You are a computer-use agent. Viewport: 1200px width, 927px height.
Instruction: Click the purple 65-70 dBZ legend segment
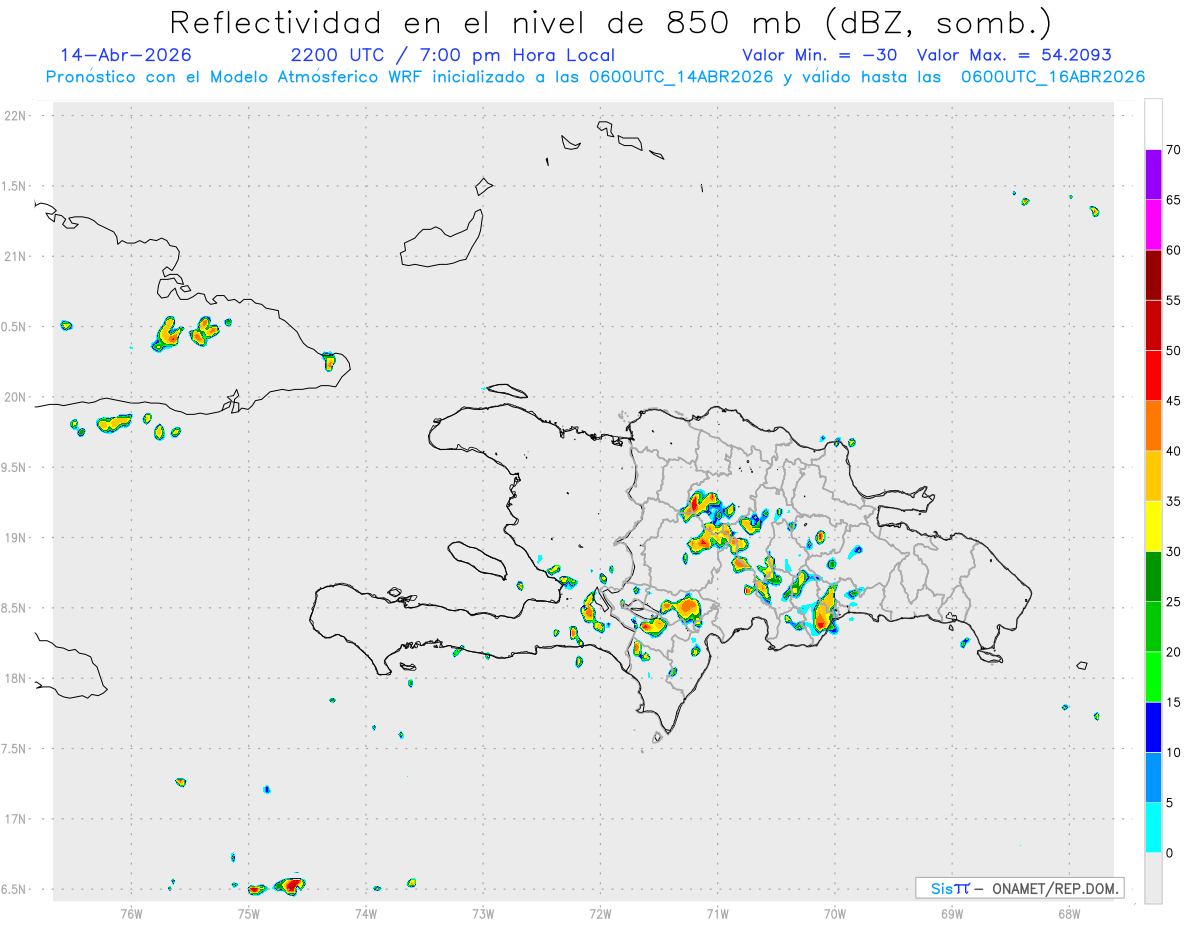1153,174
